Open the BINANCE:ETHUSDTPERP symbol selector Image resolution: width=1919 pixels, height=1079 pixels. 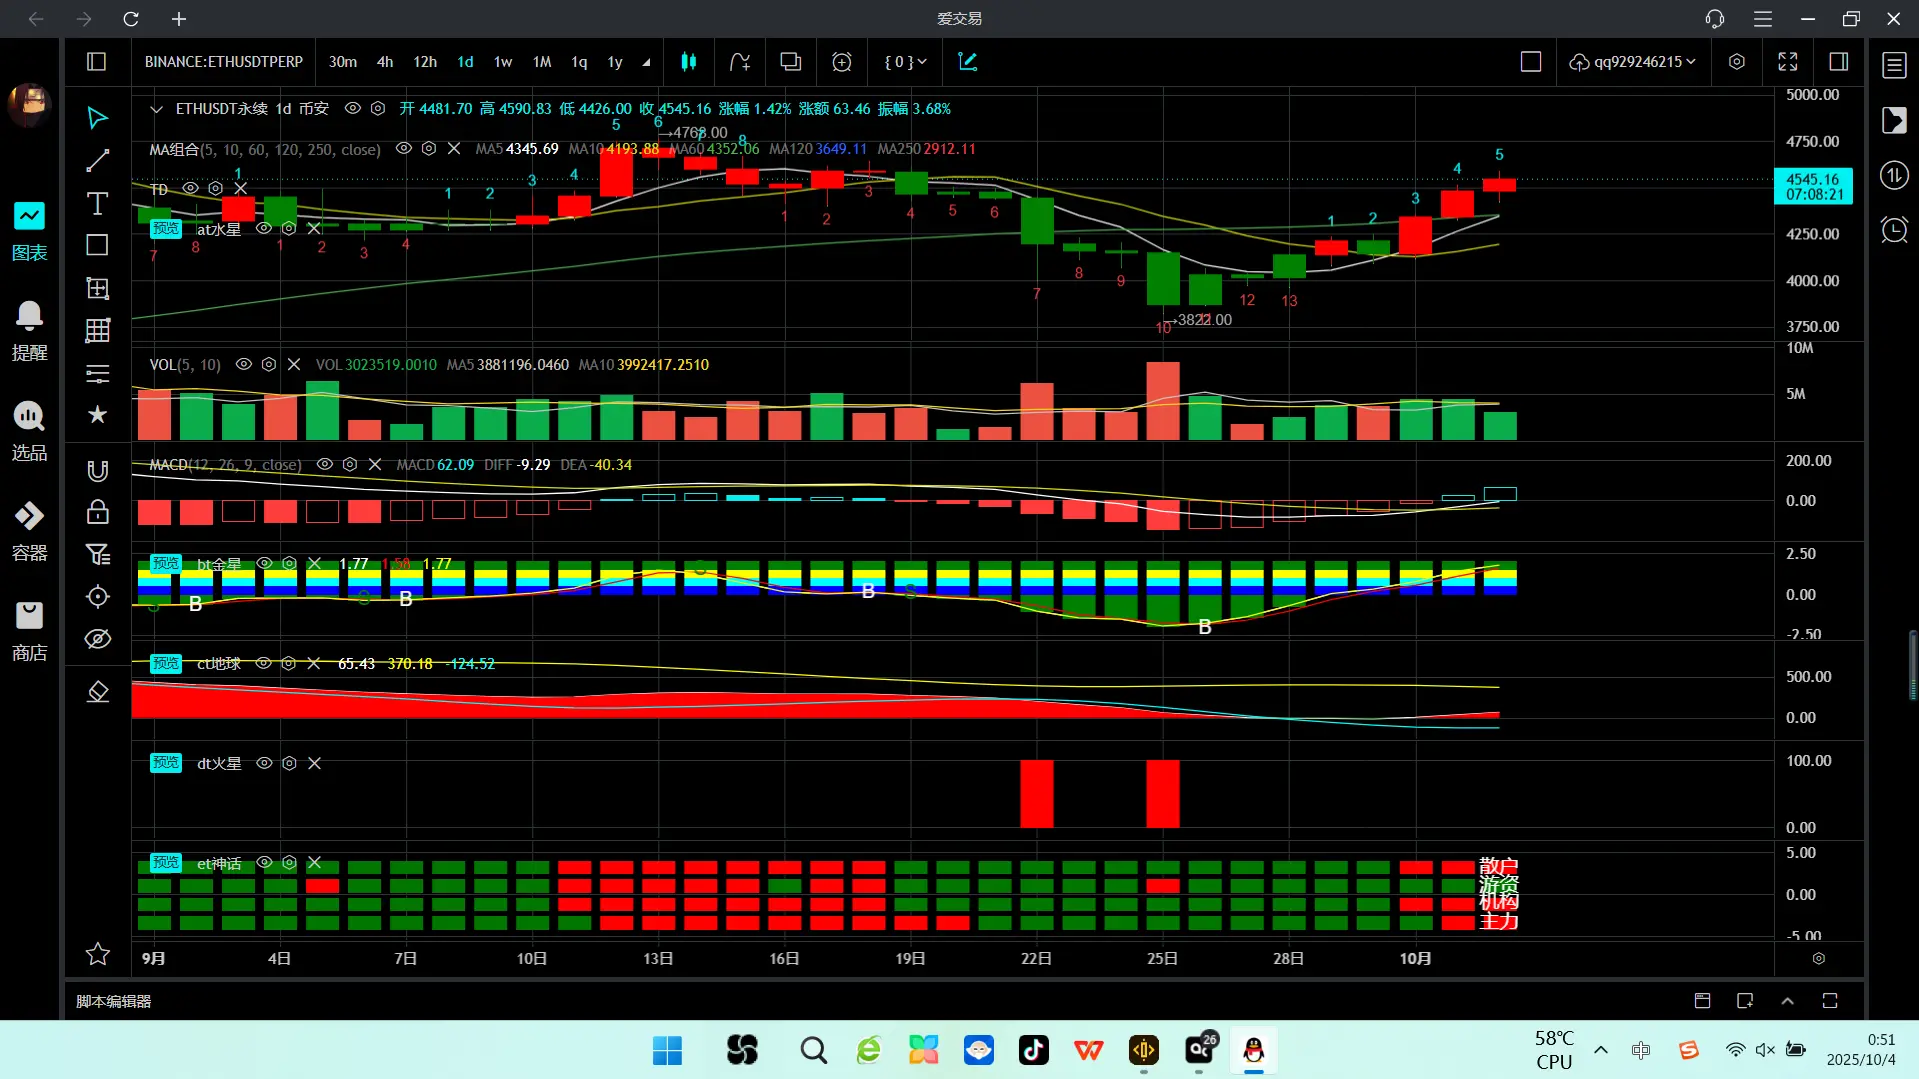tap(224, 62)
